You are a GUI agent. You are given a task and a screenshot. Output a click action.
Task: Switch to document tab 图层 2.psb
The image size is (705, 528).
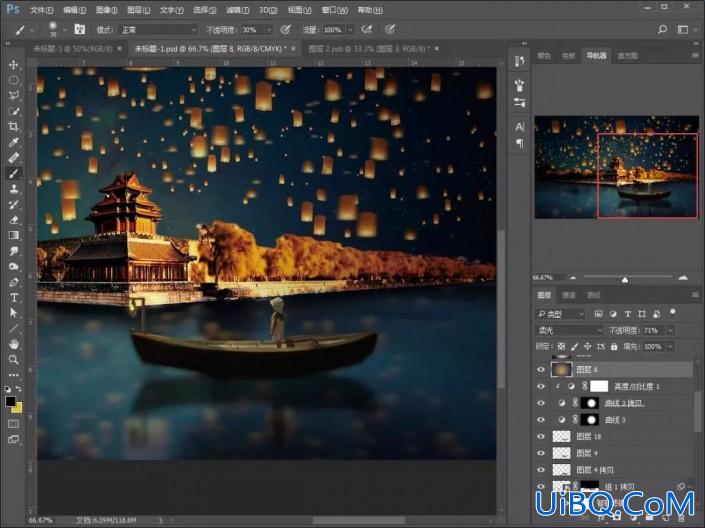[369, 49]
